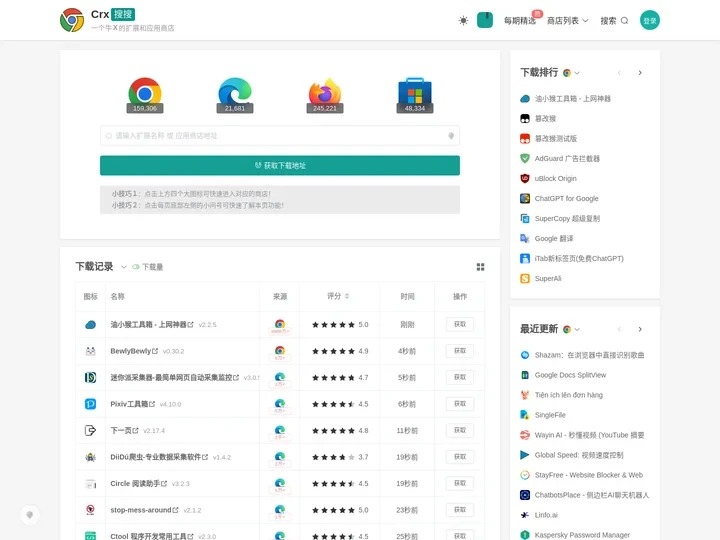Screen dimensions: 720x540
Task: Click the Crx logo in header
Action: [72, 20]
